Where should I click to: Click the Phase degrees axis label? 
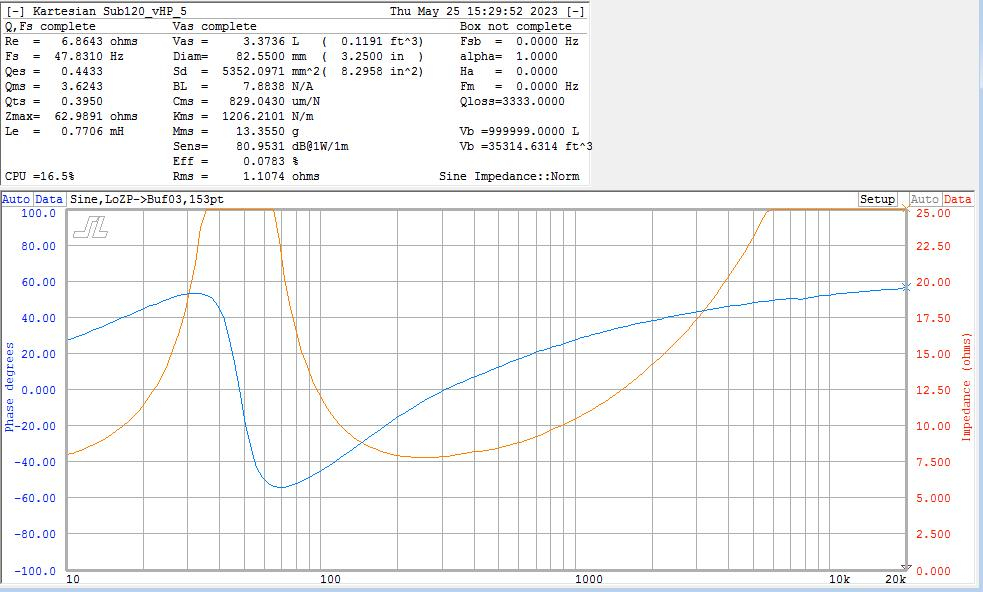(11, 387)
